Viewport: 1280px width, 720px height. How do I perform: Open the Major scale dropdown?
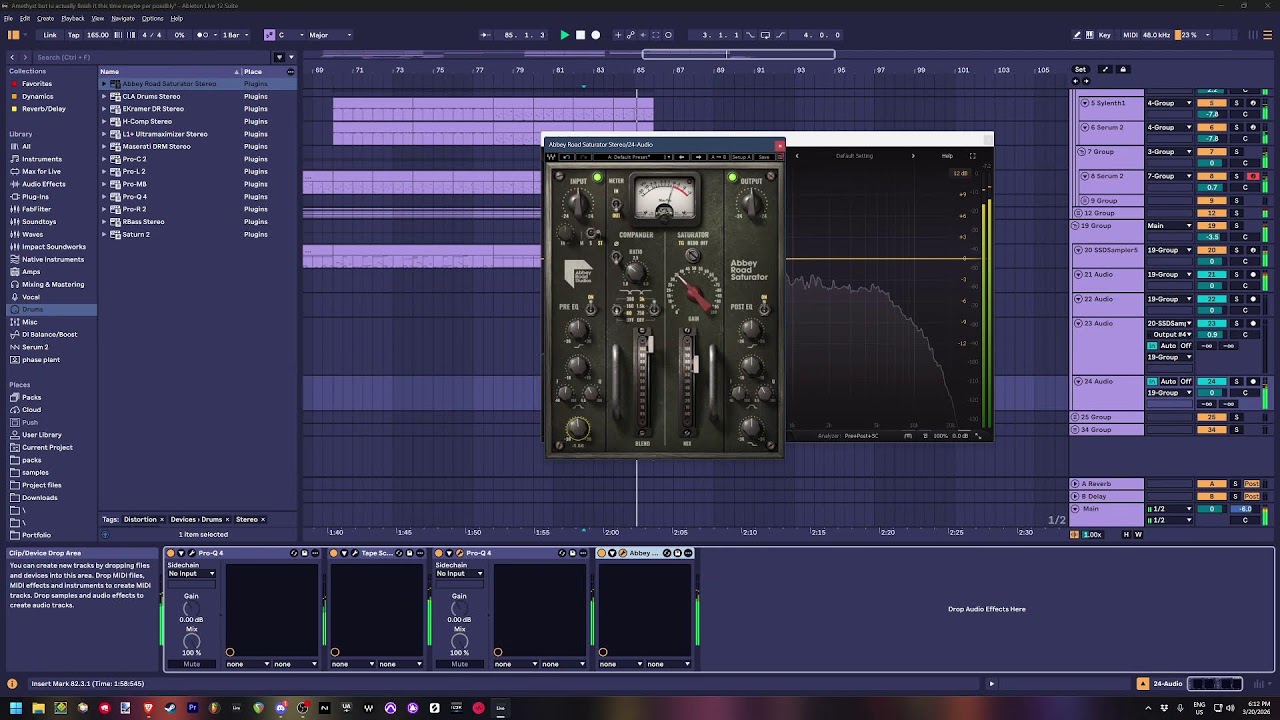328,35
